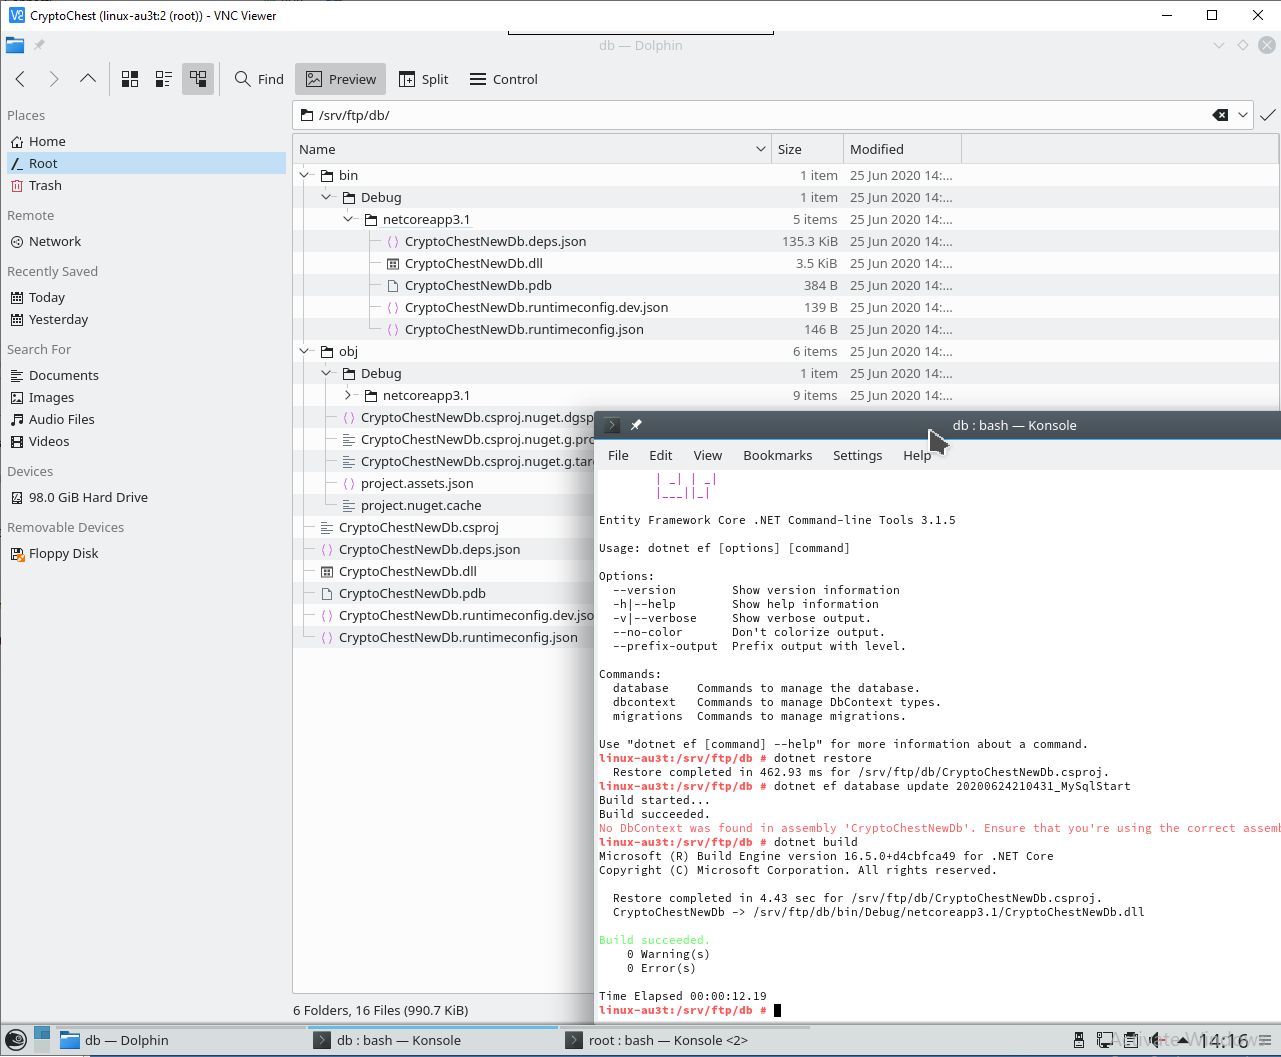Open Konsole Edit menu
Screen dimensions: 1281x1057
click(660, 455)
